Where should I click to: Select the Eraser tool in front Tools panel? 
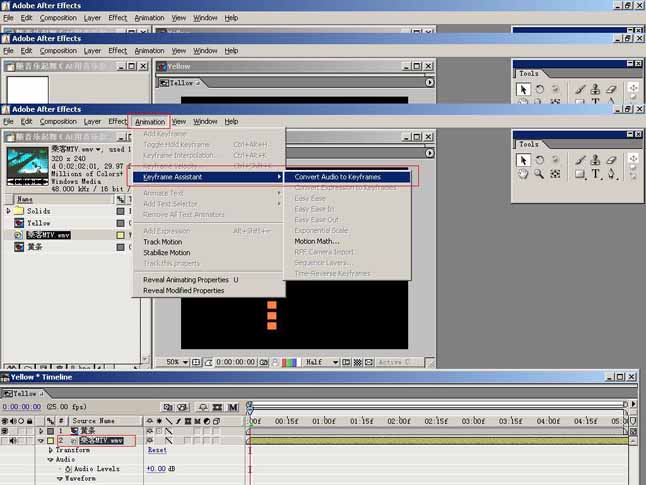(611, 160)
